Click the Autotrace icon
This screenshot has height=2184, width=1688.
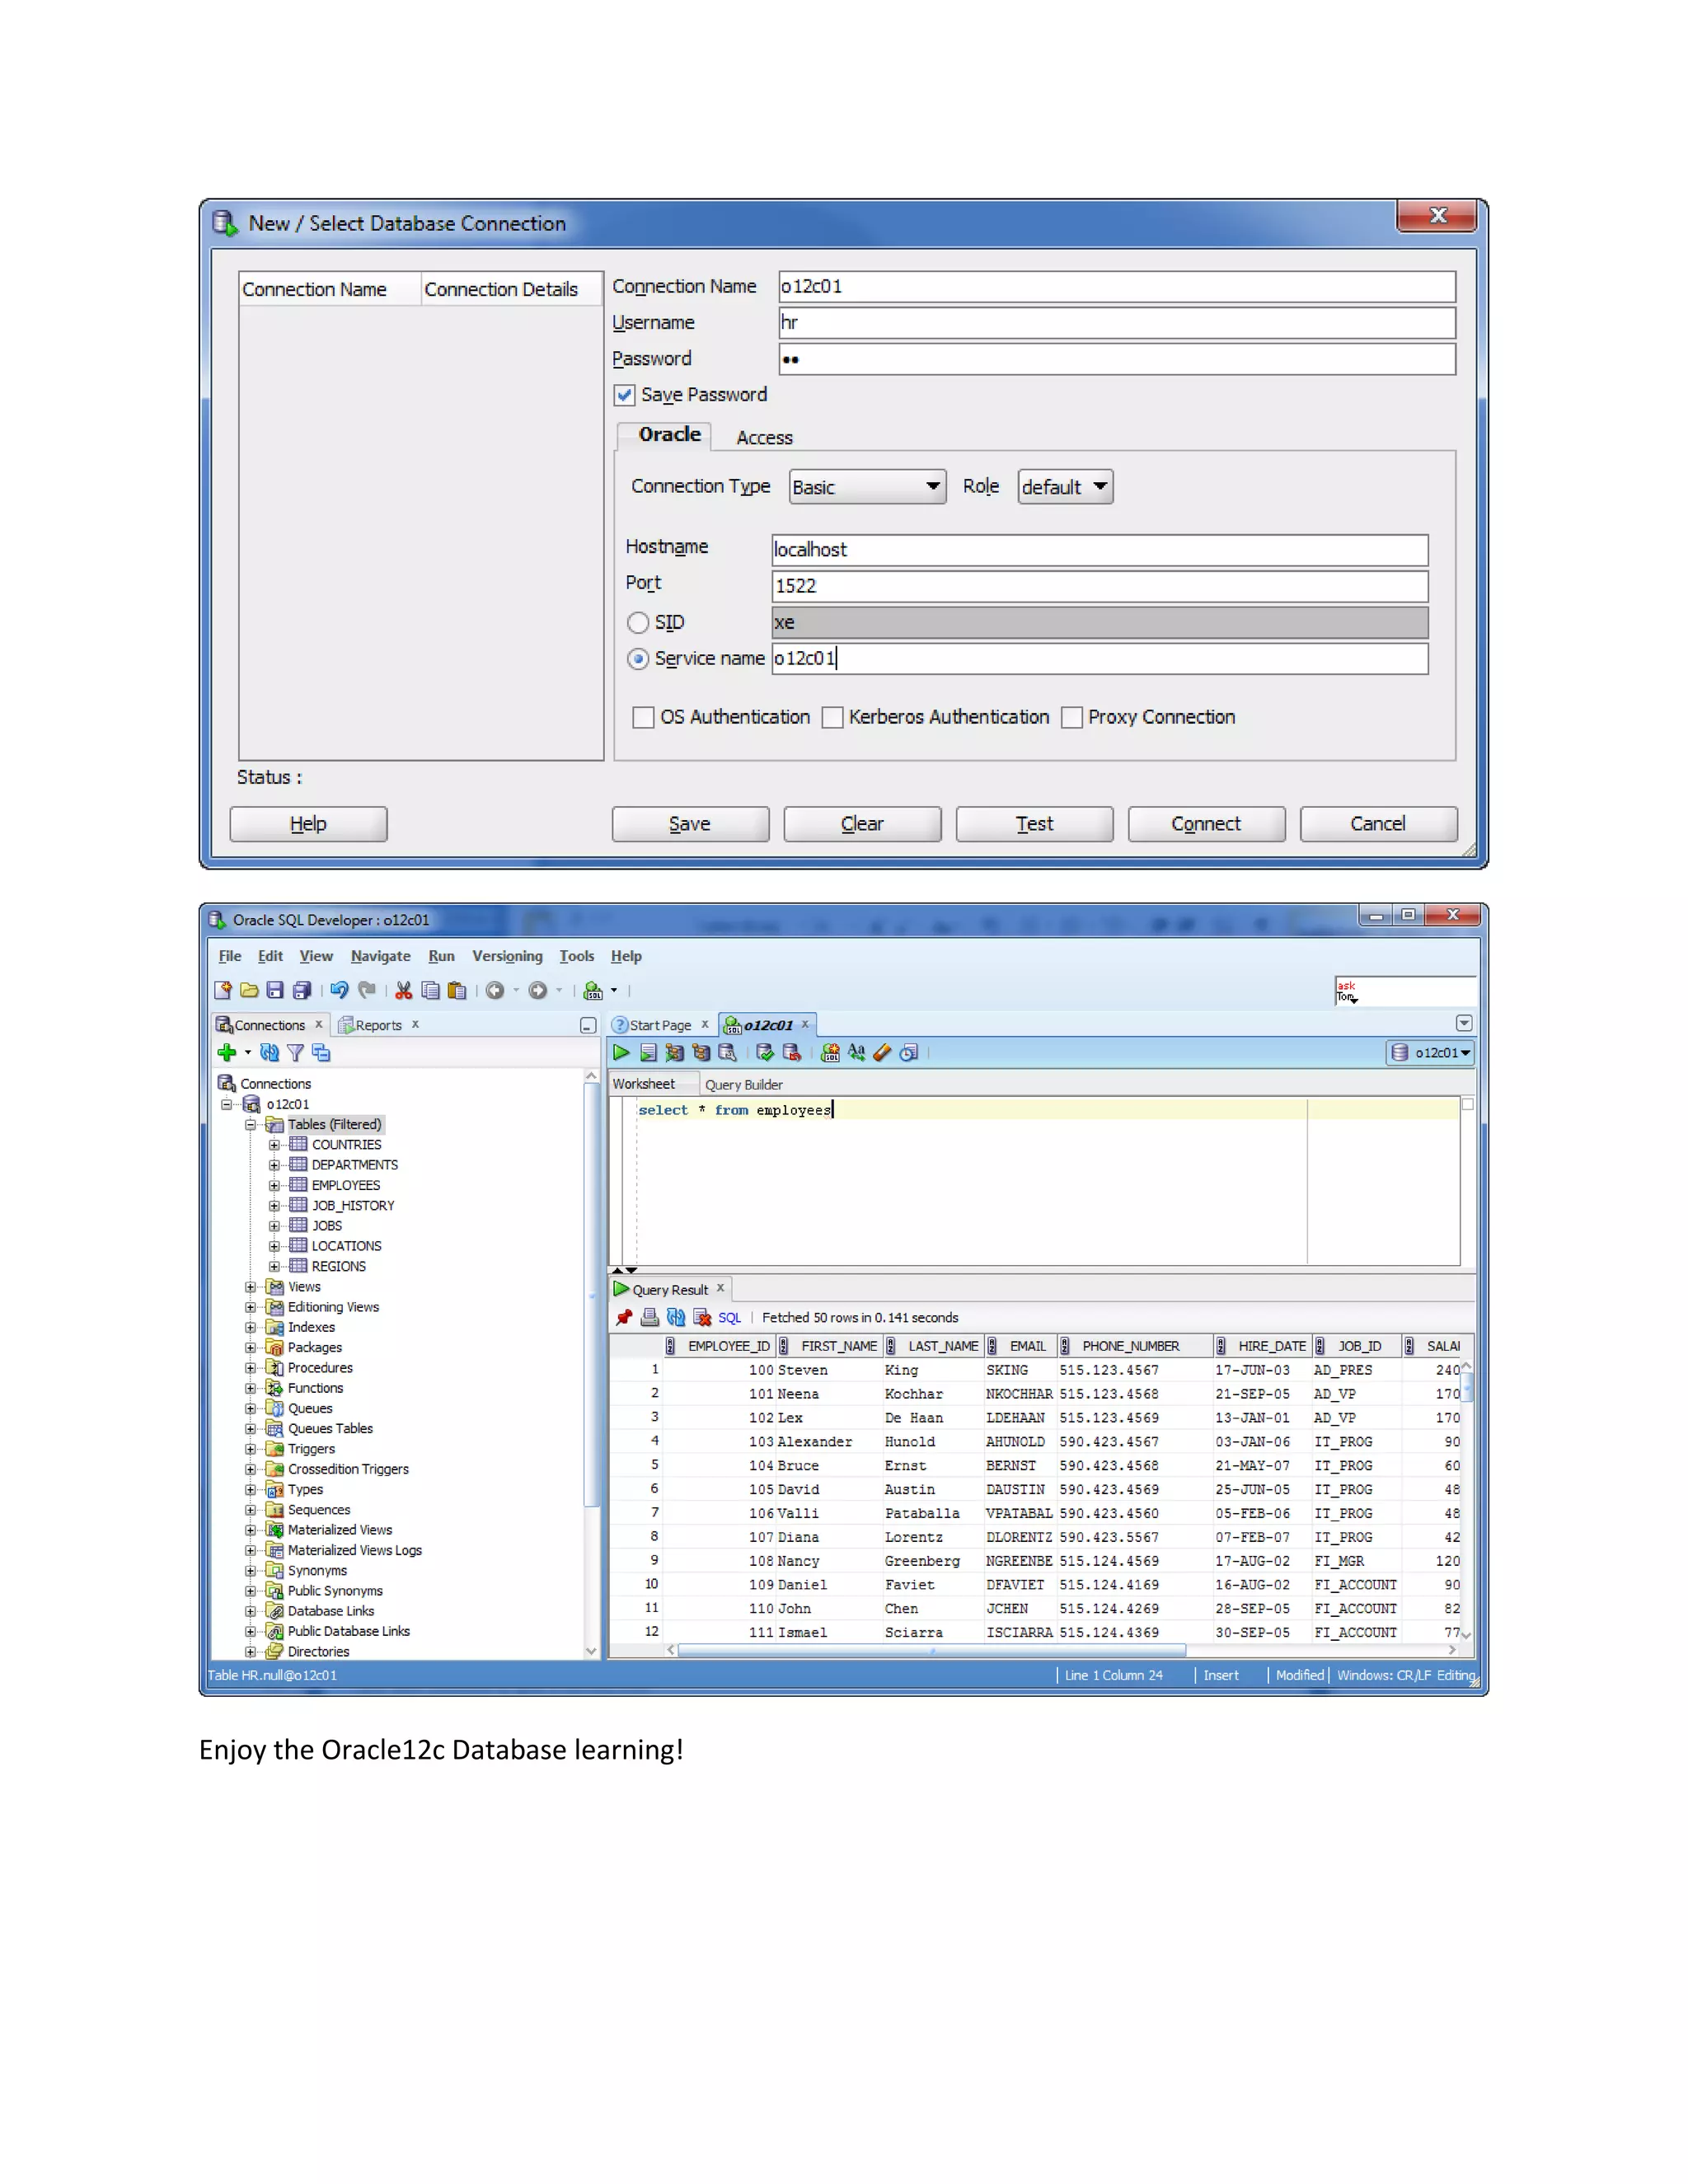click(675, 1052)
